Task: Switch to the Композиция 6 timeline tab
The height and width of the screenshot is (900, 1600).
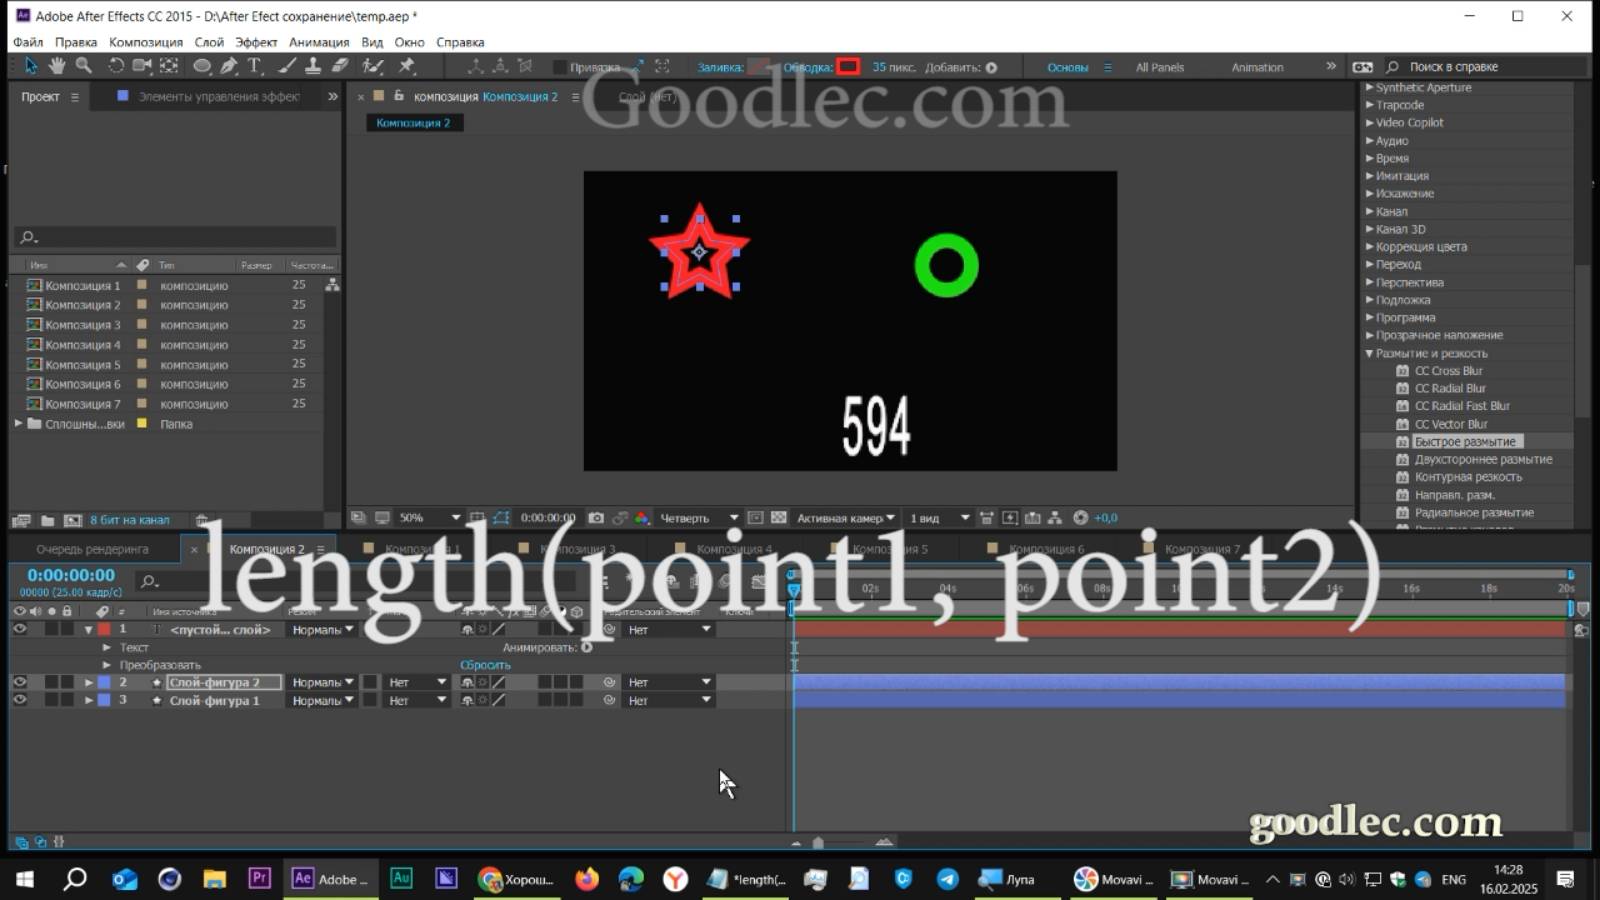Action: coord(1046,549)
